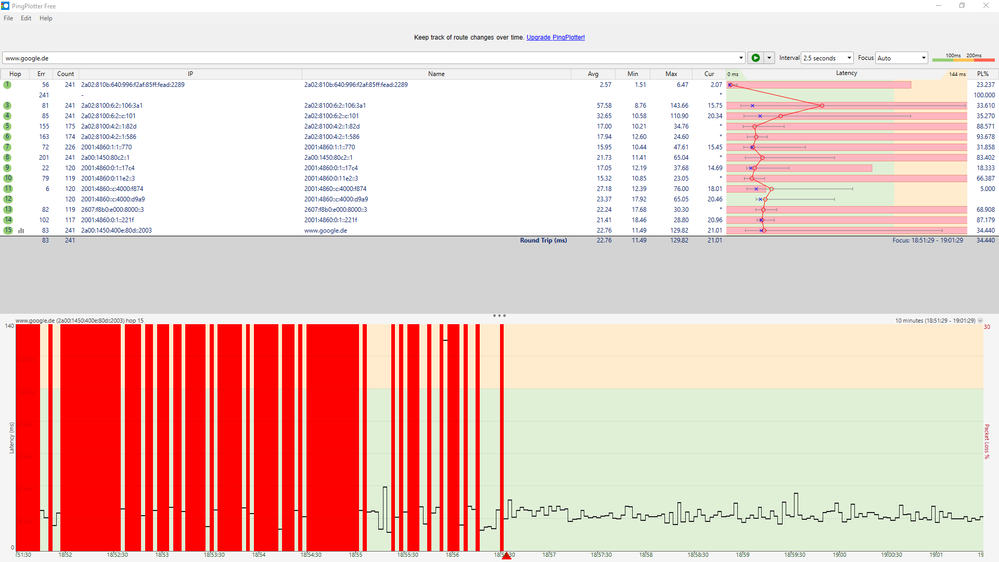
Task: Click the Upgrade PingPlotter! link
Action: click(555, 37)
